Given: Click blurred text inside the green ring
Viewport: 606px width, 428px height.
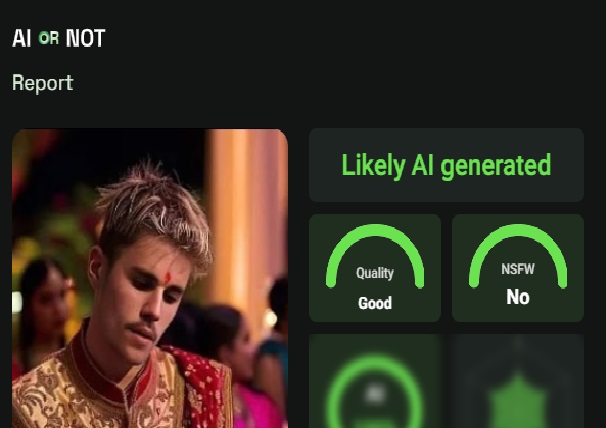Looking at the screenshot, I should pos(375,394).
